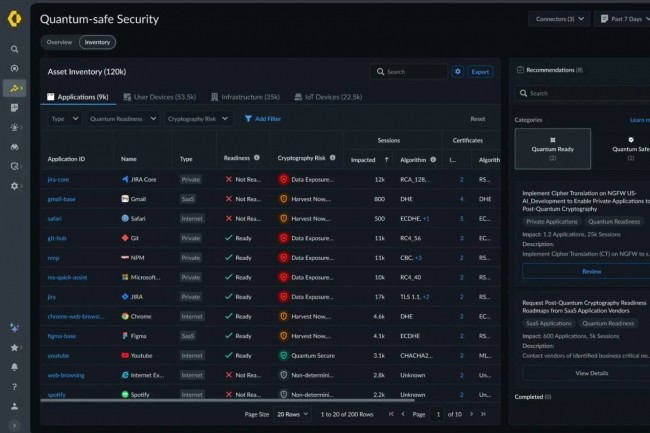Switch to the Overview view toggle
Screen dimensions: 650x433
(59, 42)
